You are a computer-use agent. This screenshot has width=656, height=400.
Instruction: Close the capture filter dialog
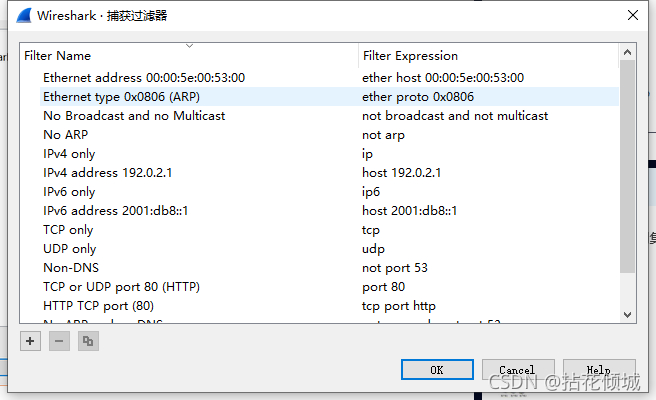tap(633, 15)
